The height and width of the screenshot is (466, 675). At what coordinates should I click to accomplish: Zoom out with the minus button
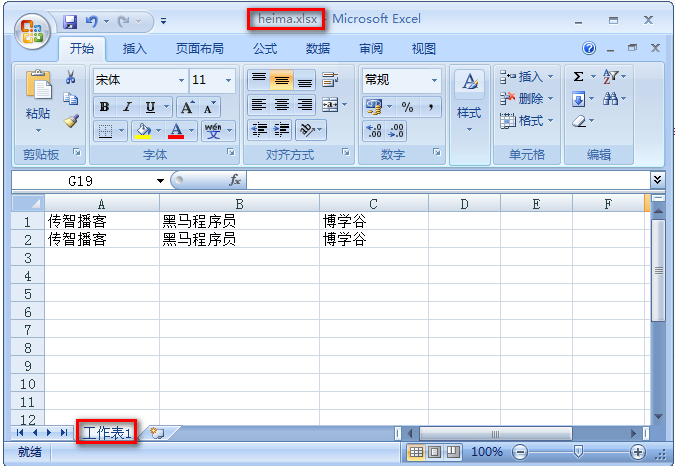pos(520,452)
